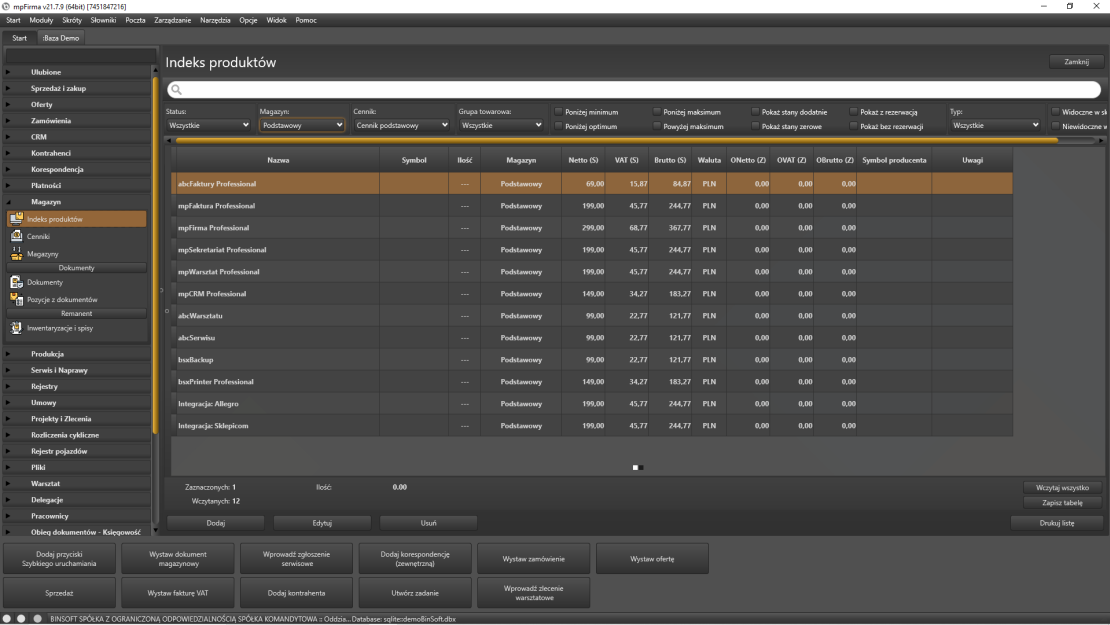Click Drukuj listę button

pos(1057,523)
